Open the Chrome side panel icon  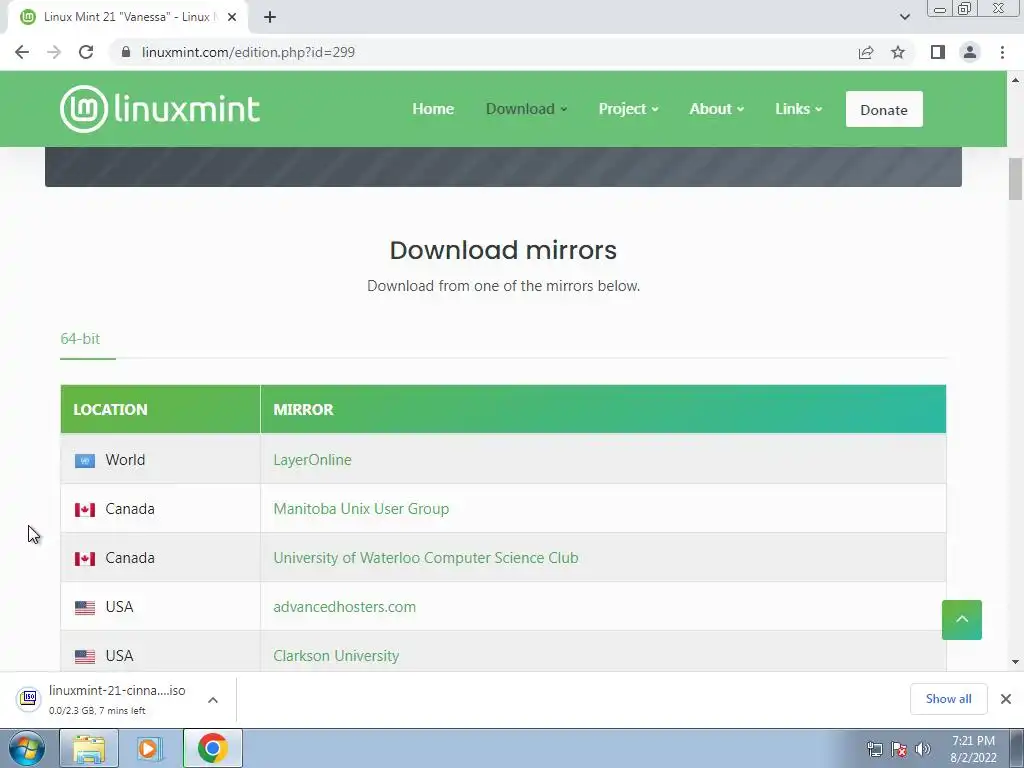938,52
